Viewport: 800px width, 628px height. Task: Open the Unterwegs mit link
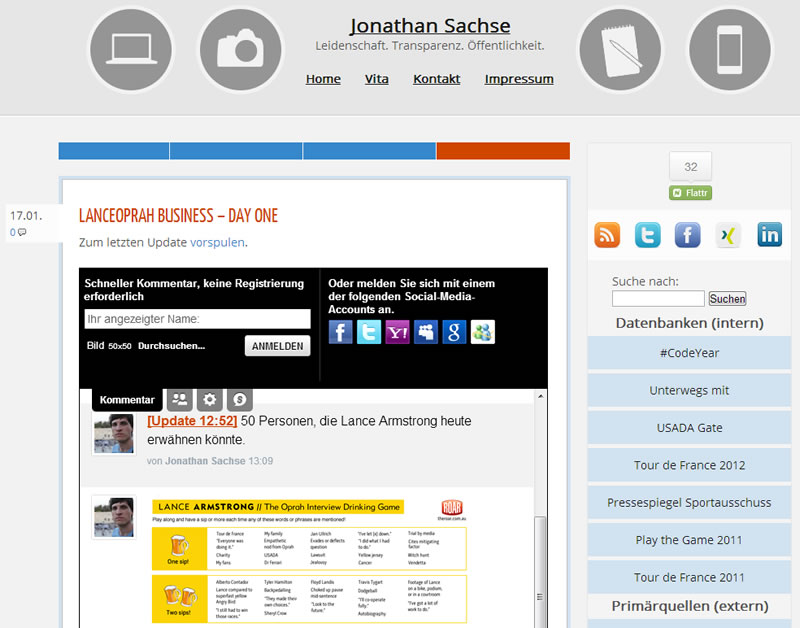689,390
